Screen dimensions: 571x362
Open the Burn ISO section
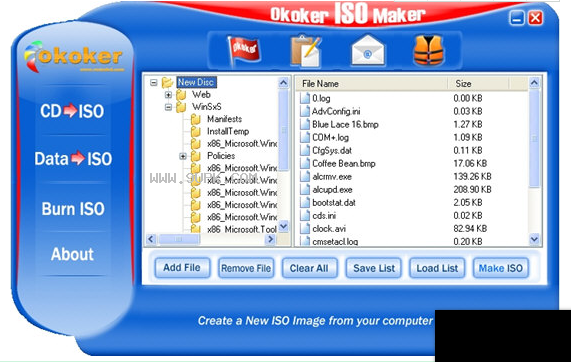pos(73,209)
